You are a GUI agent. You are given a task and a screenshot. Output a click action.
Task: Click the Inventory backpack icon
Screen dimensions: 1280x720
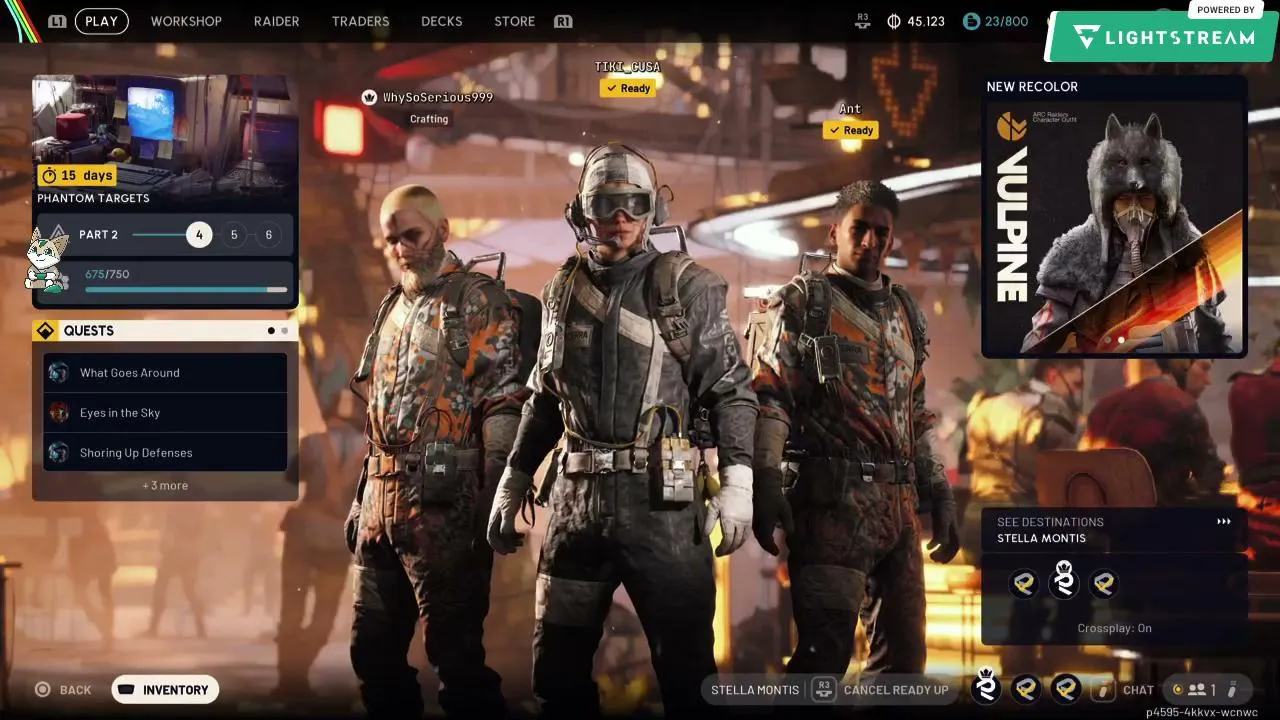tap(126, 690)
